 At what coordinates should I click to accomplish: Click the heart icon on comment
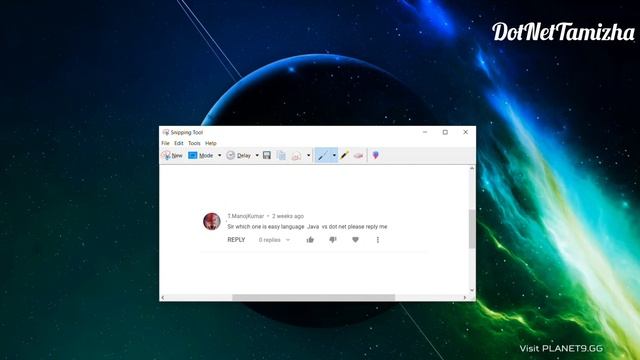[x=356, y=240]
